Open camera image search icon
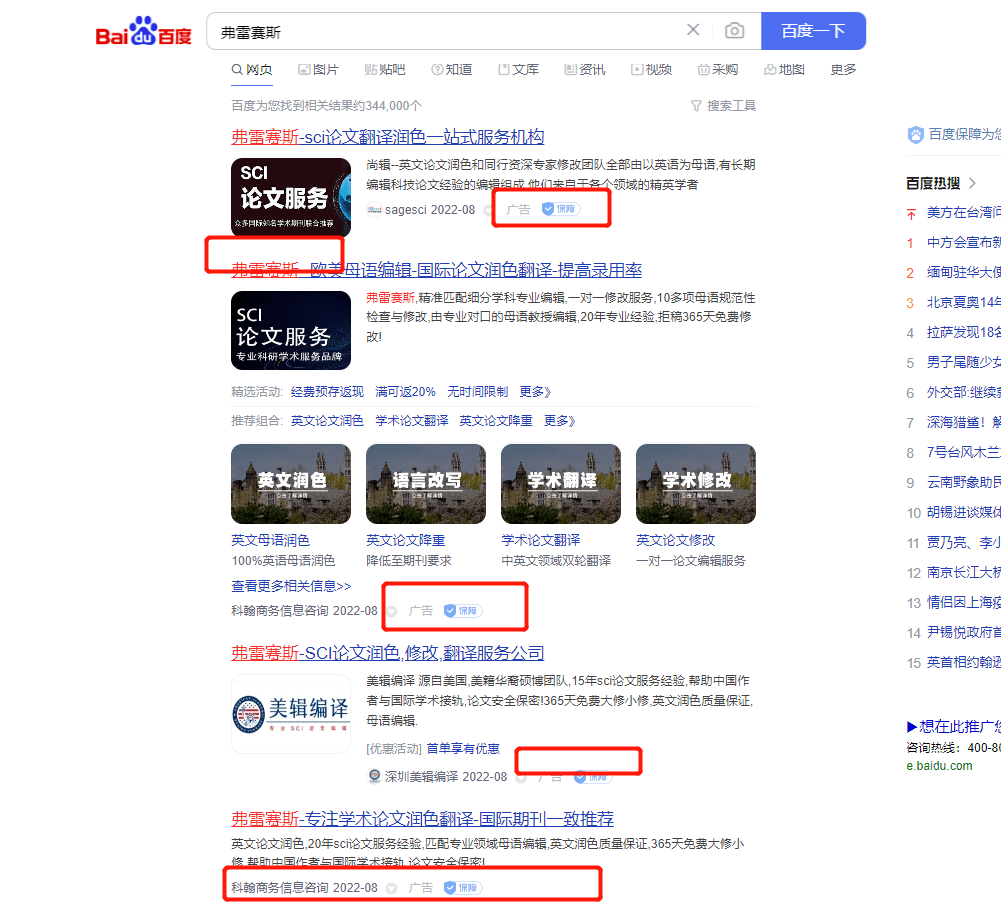 point(734,31)
